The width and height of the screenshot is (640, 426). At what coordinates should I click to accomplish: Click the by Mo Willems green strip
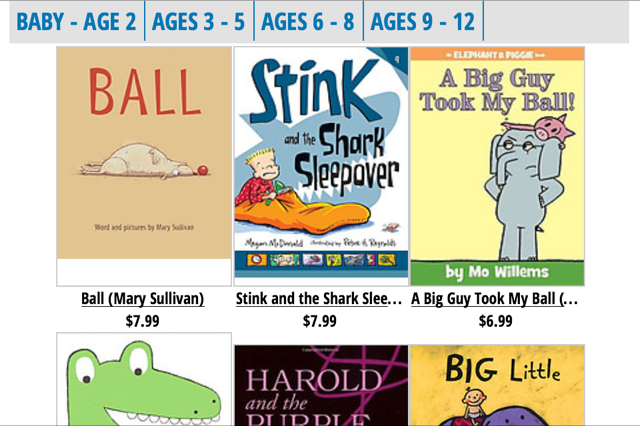pyautogui.click(x=498, y=272)
